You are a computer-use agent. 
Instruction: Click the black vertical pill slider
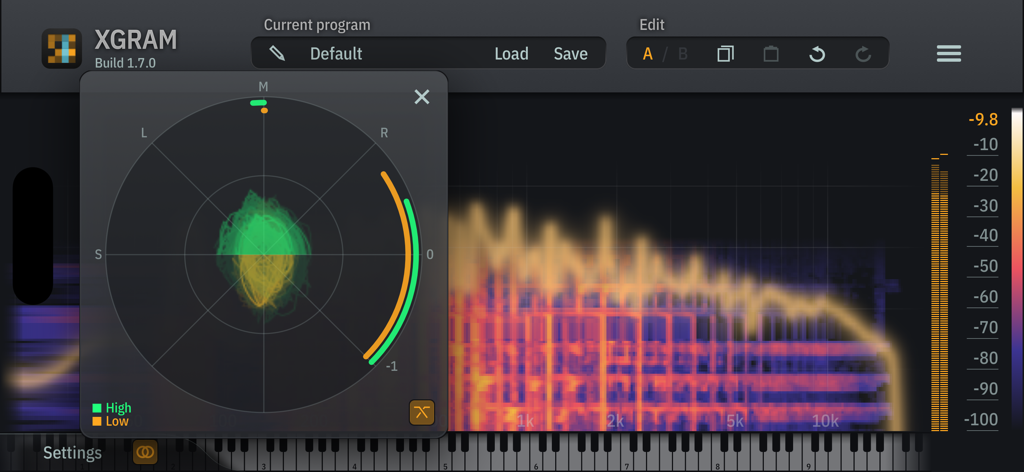(x=33, y=236)
